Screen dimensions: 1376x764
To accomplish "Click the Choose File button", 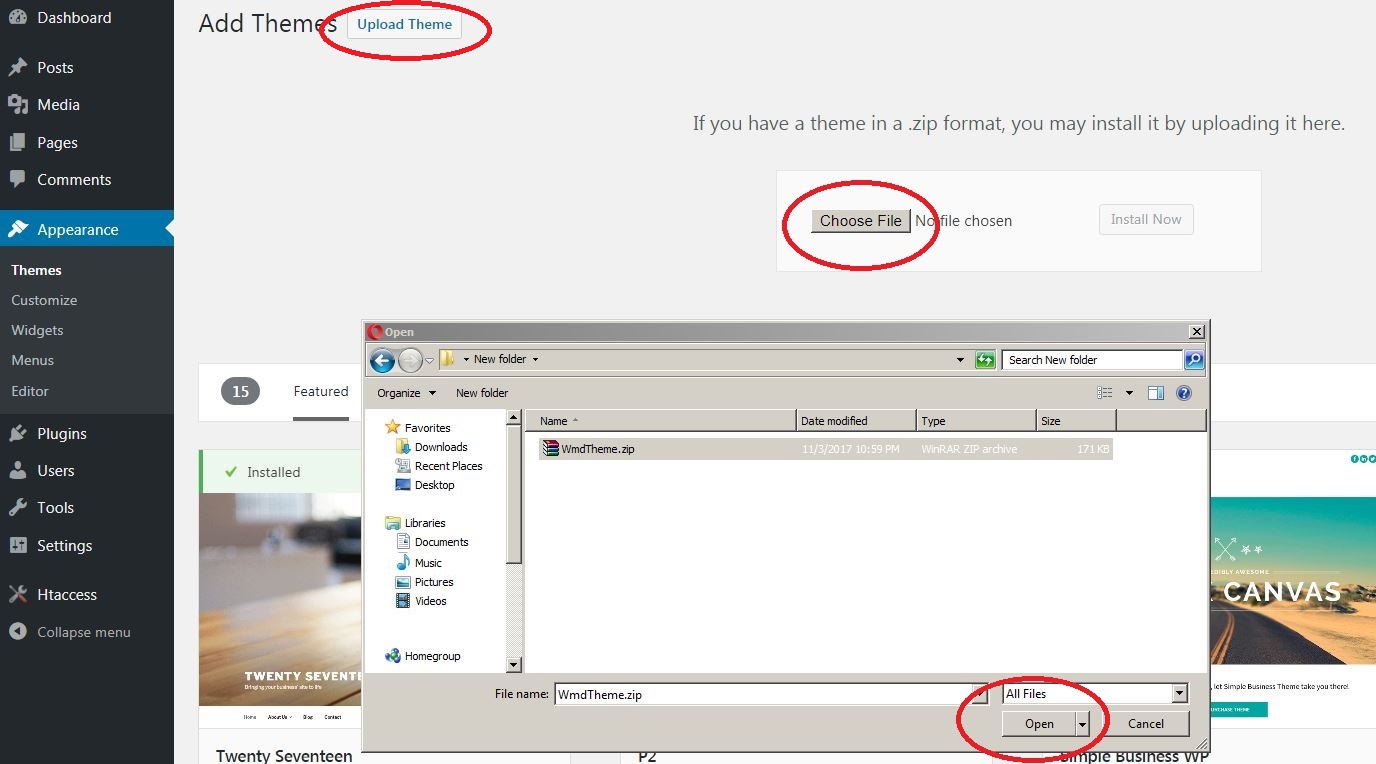I will coord(860,221).
